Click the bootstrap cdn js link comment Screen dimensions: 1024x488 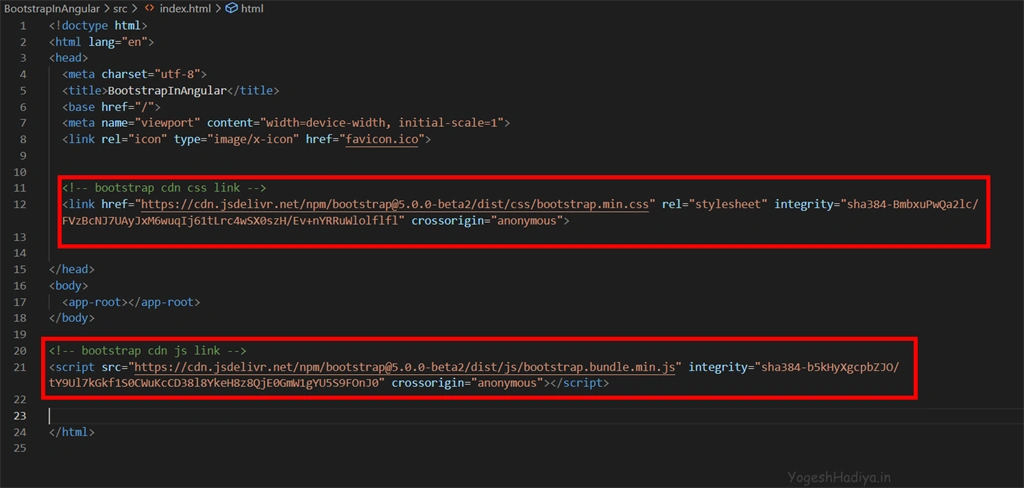[x=148, y=351]
